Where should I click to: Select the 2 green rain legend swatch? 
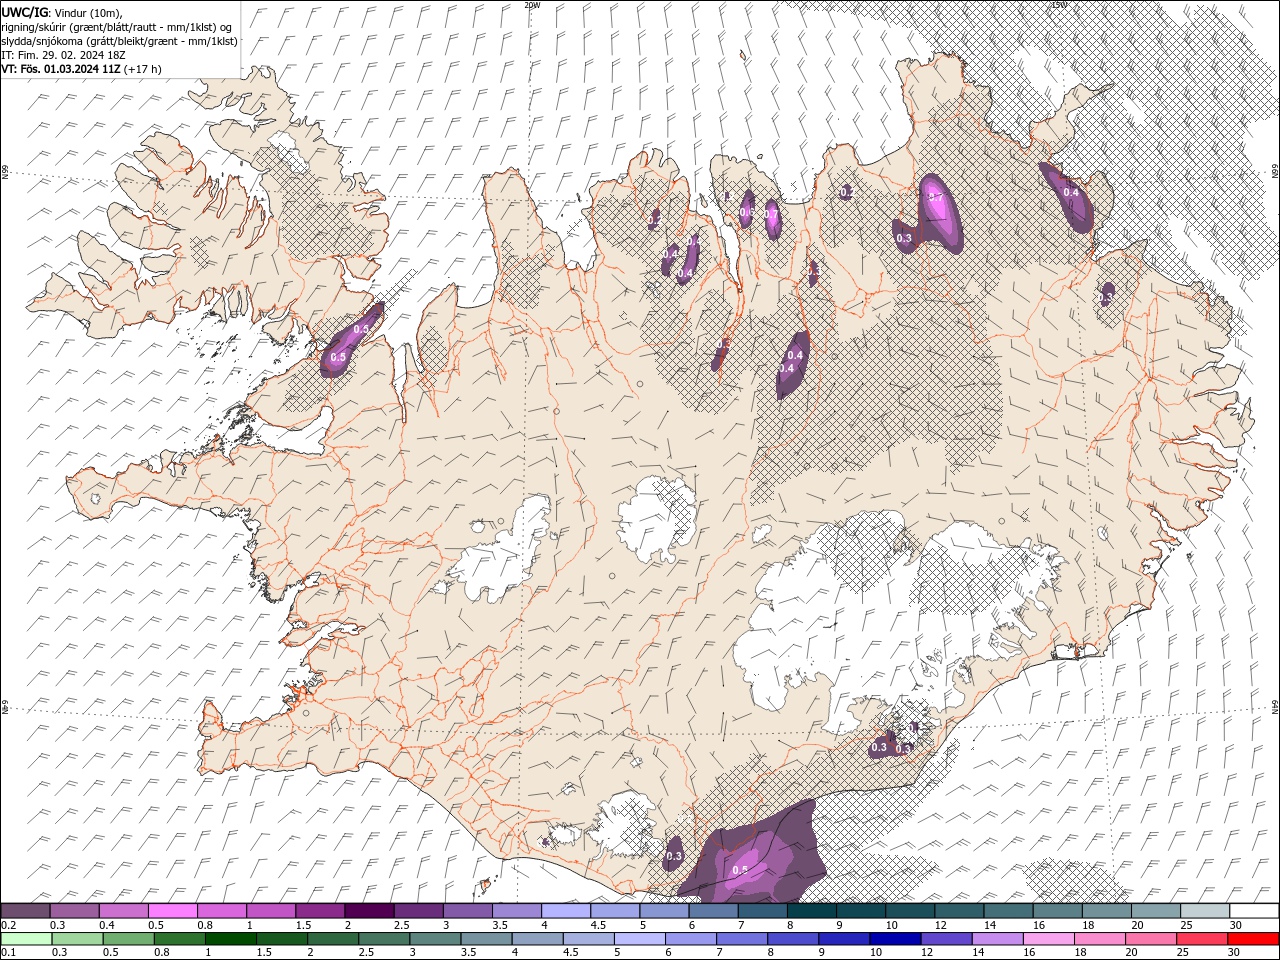point(333,939)
